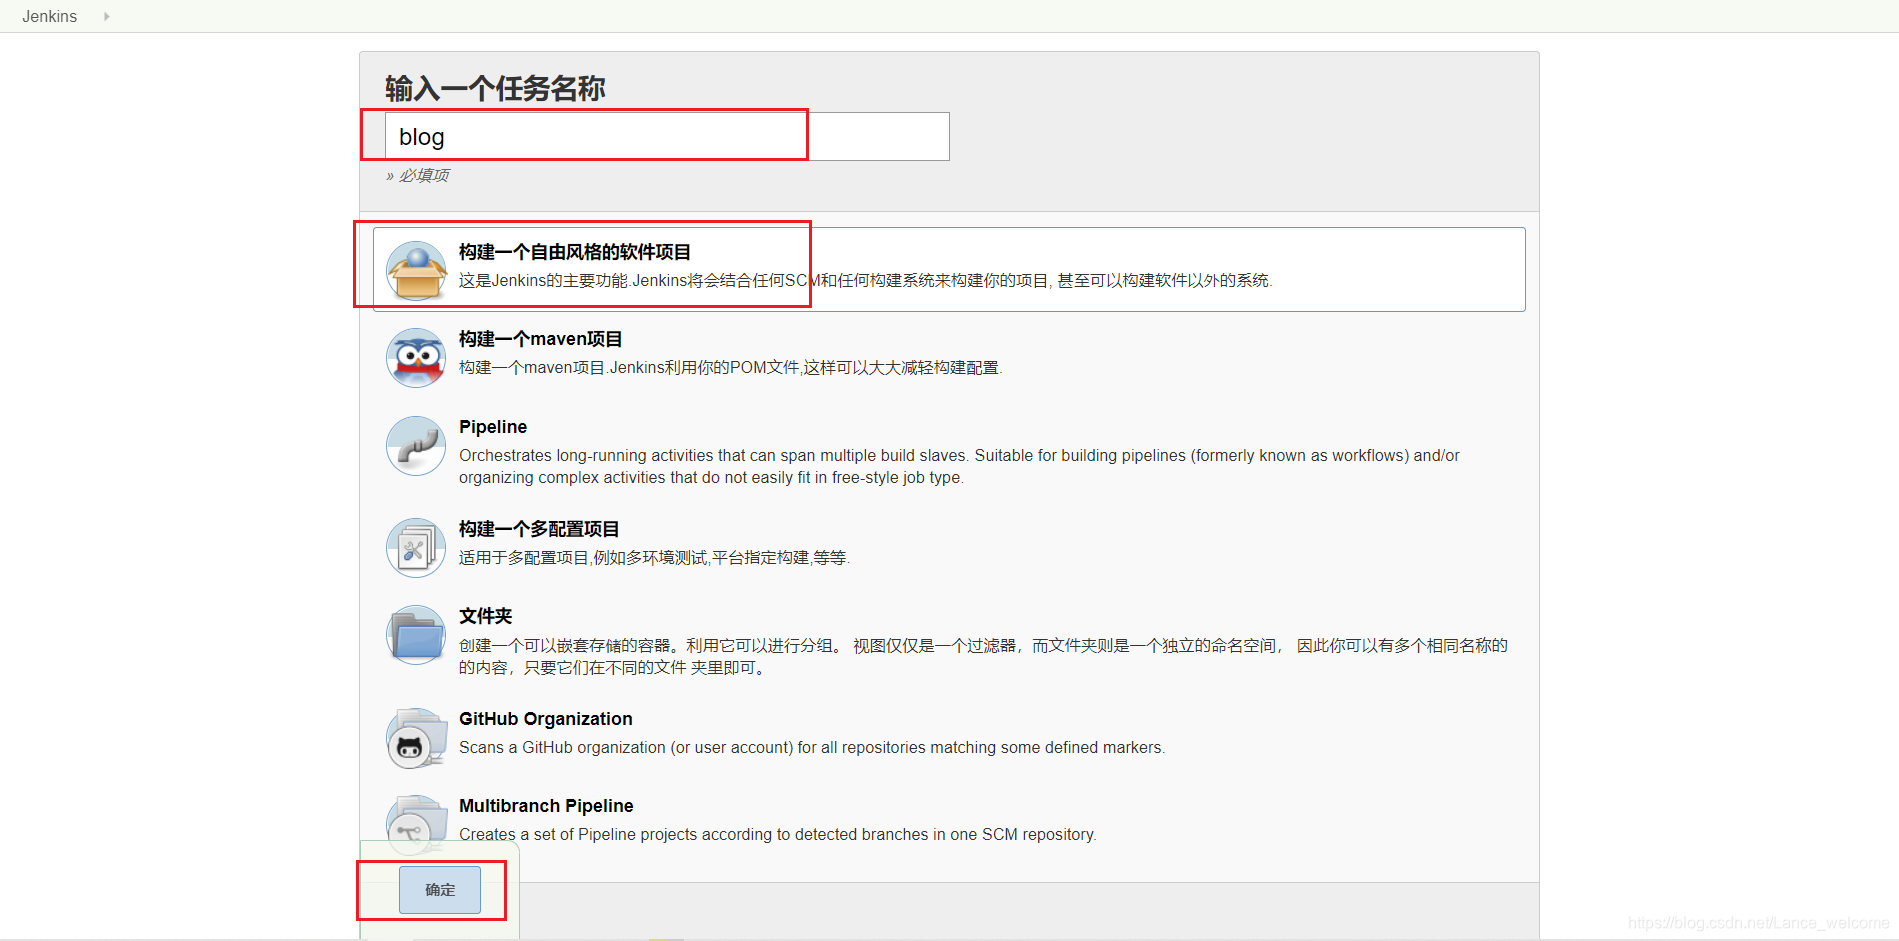Click the Scans a GitHub organization description
Viewport: 1899px width, 941px height.
pos(812,748)
